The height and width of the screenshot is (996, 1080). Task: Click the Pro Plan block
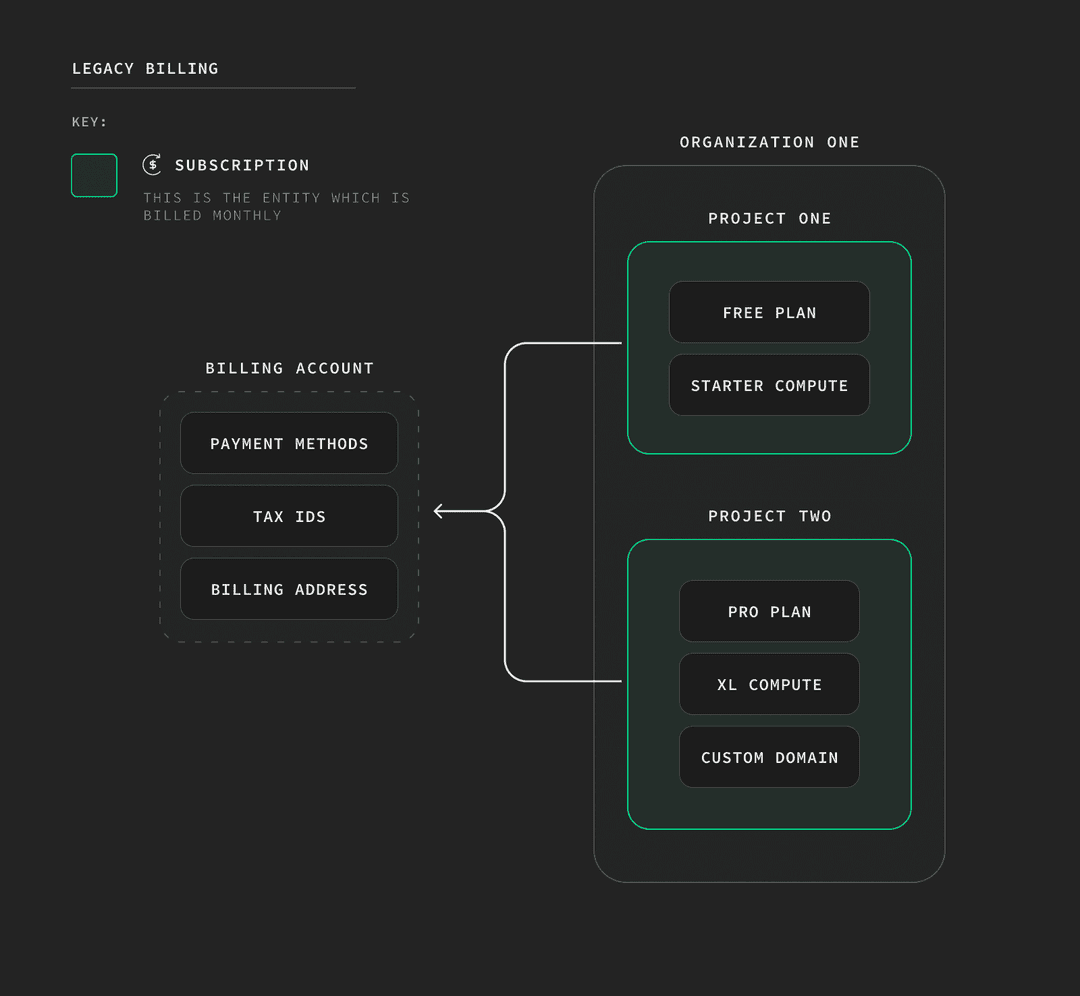[x=769, y=611]
